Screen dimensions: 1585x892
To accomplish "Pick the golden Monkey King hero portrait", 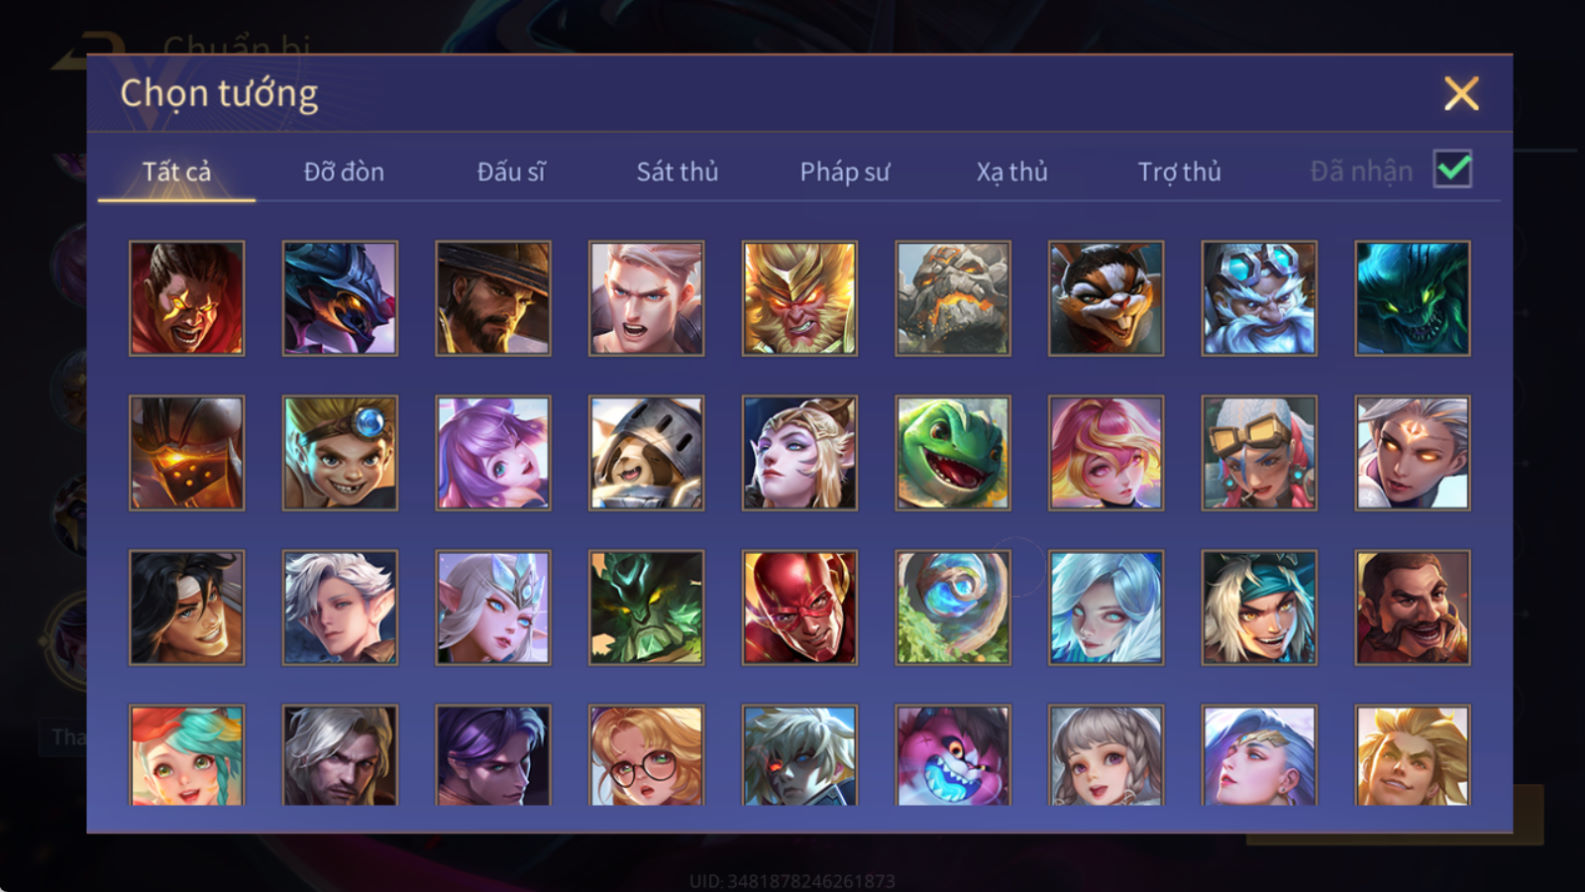I will coord(799,298).
